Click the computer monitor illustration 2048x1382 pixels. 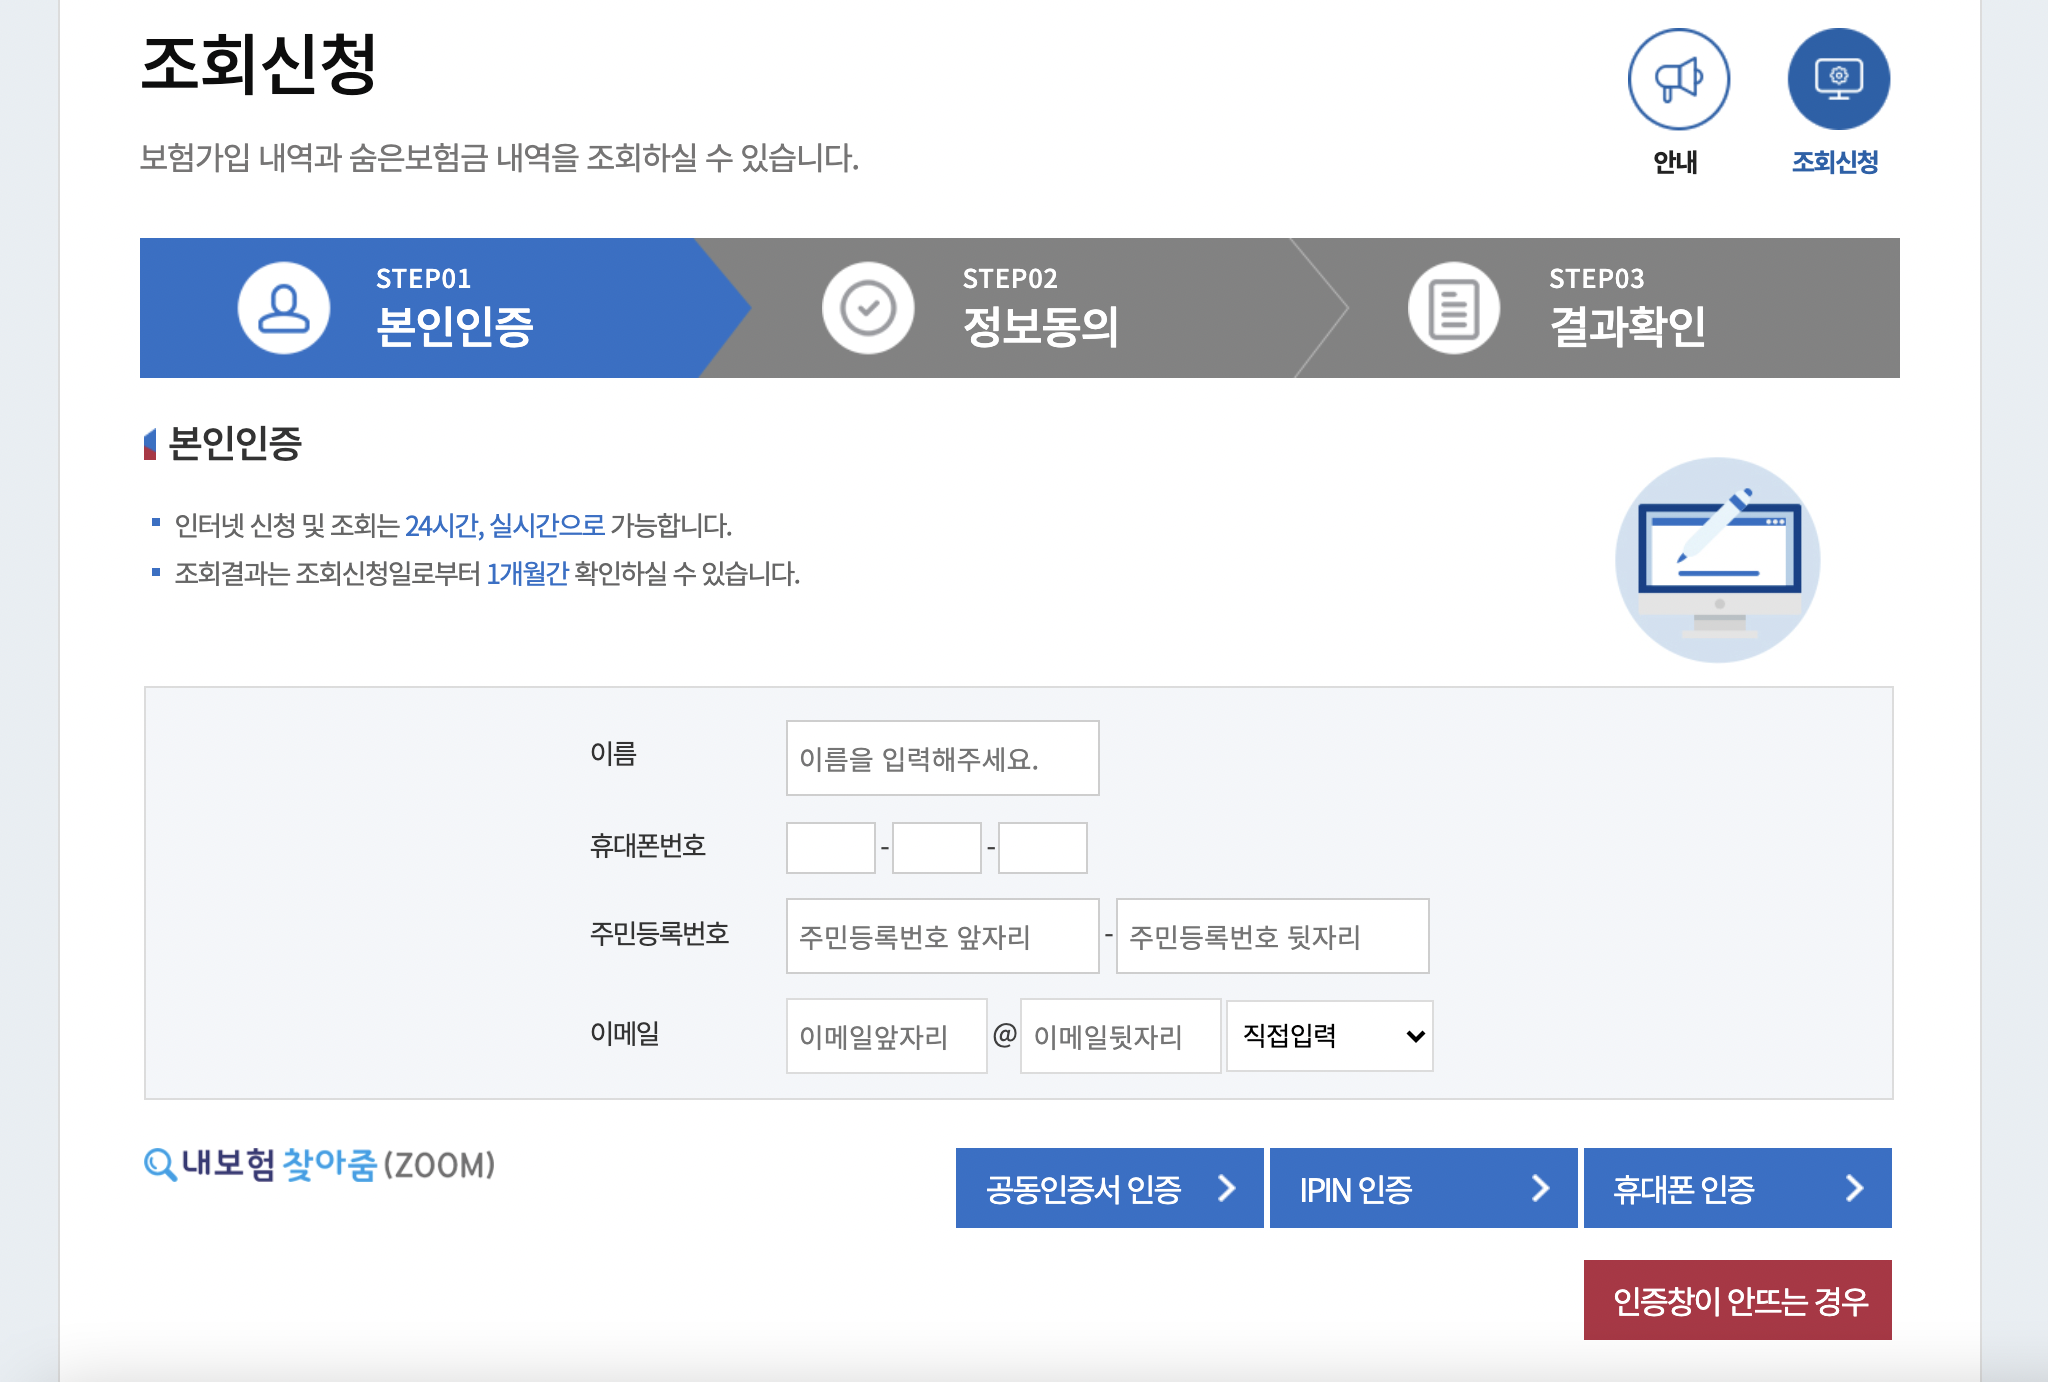pyautogui.click(x=1718, y=560)
